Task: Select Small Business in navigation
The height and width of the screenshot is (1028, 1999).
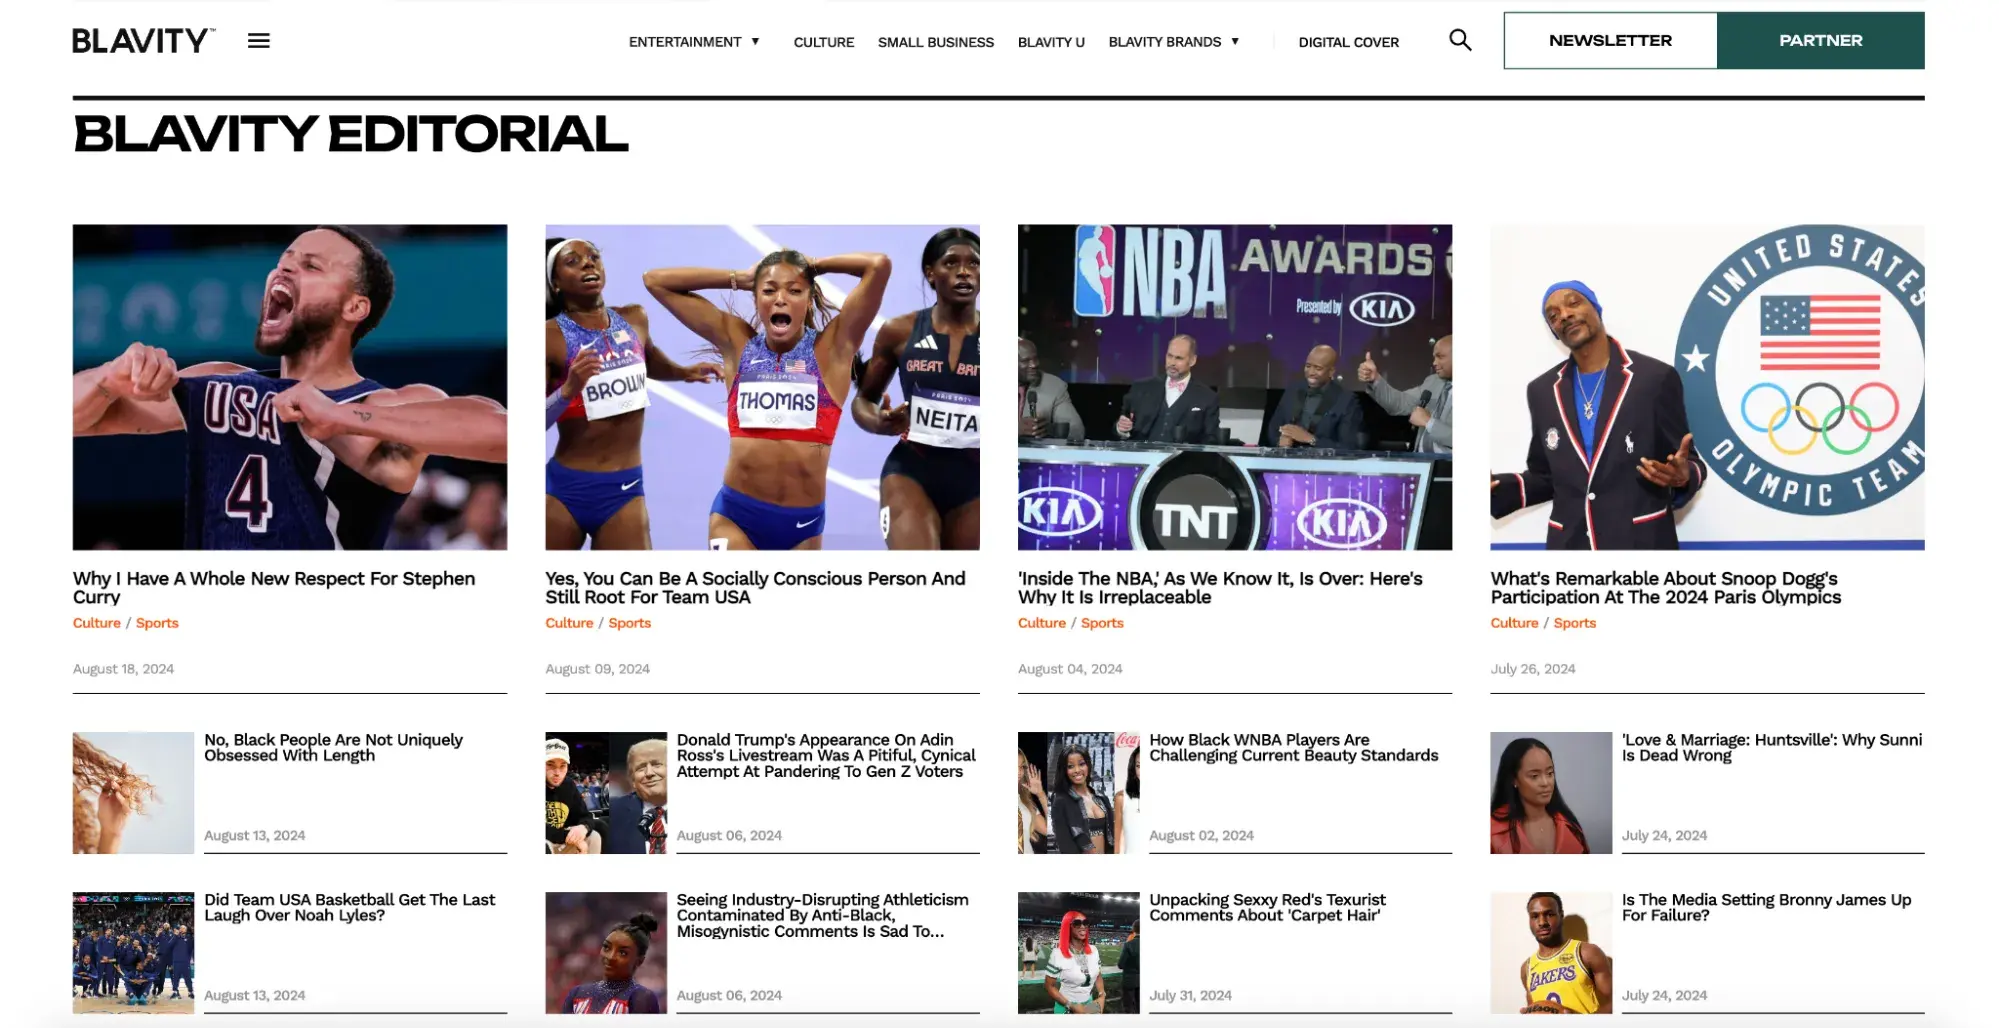Action: [x=935, y=42]
